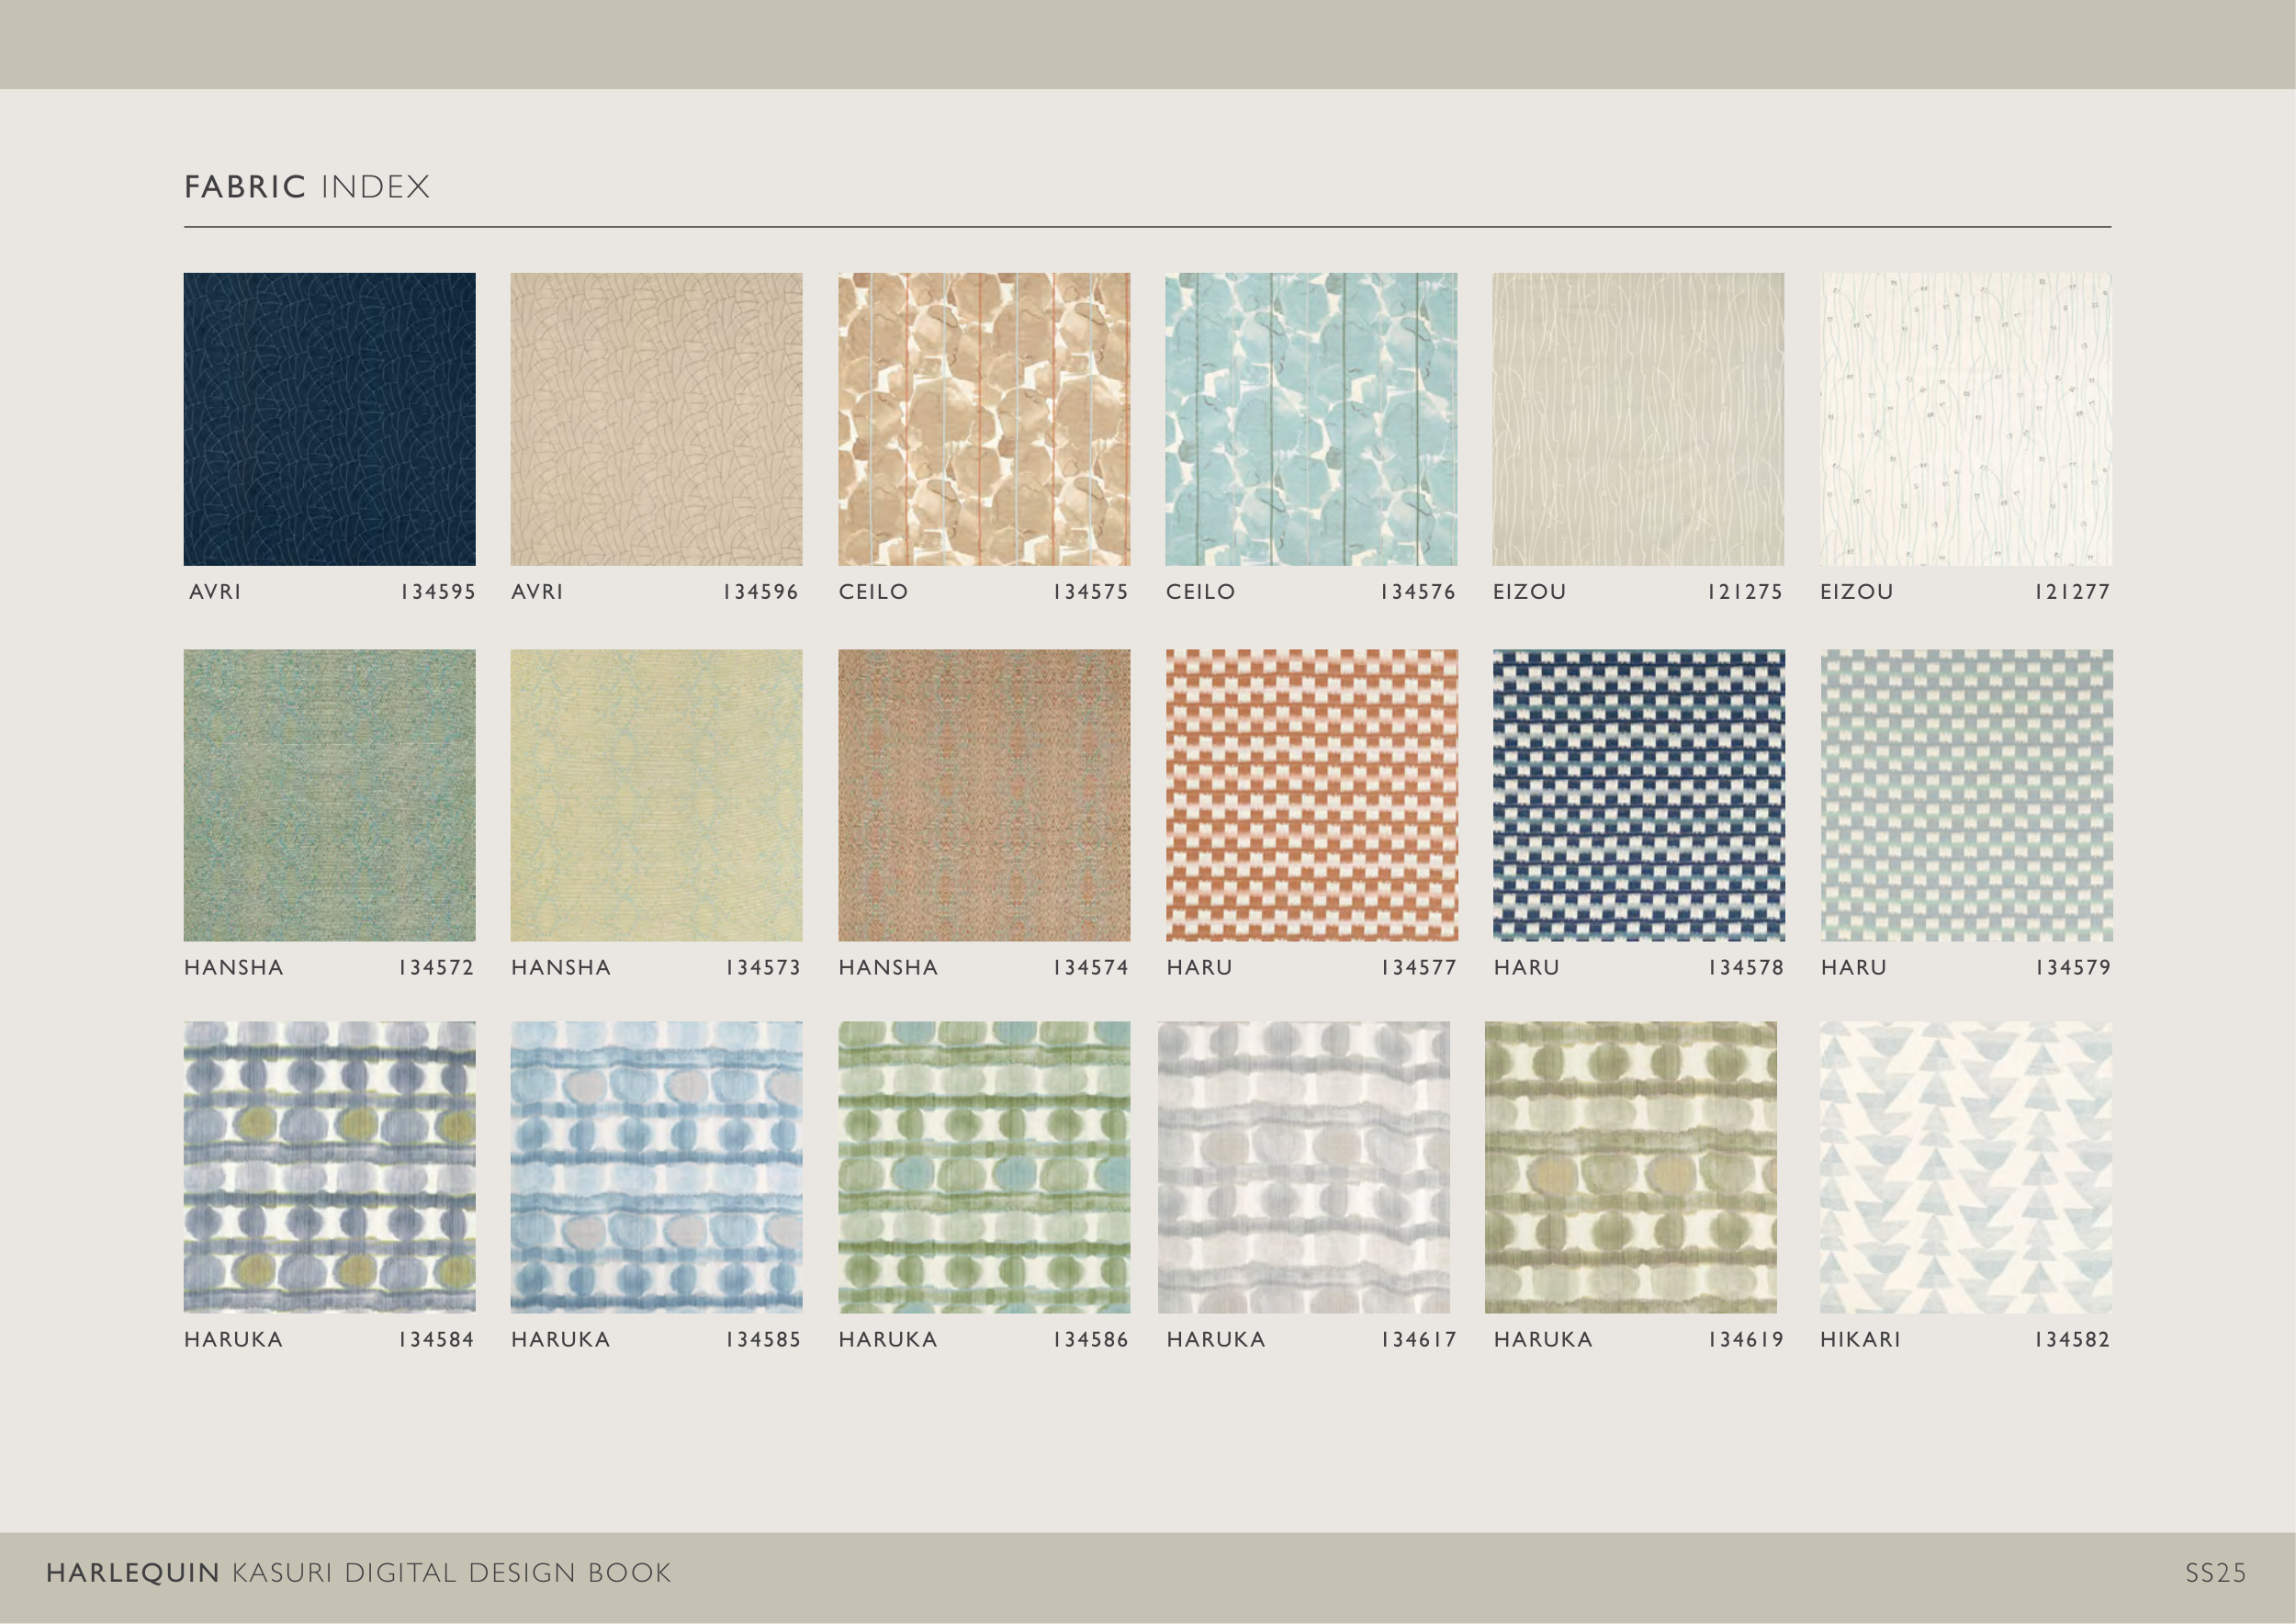Click the aqua Ceilo 134576 swatch
The width and height of the screenshot is (2296, 1624).
(x=1311, y=419)
